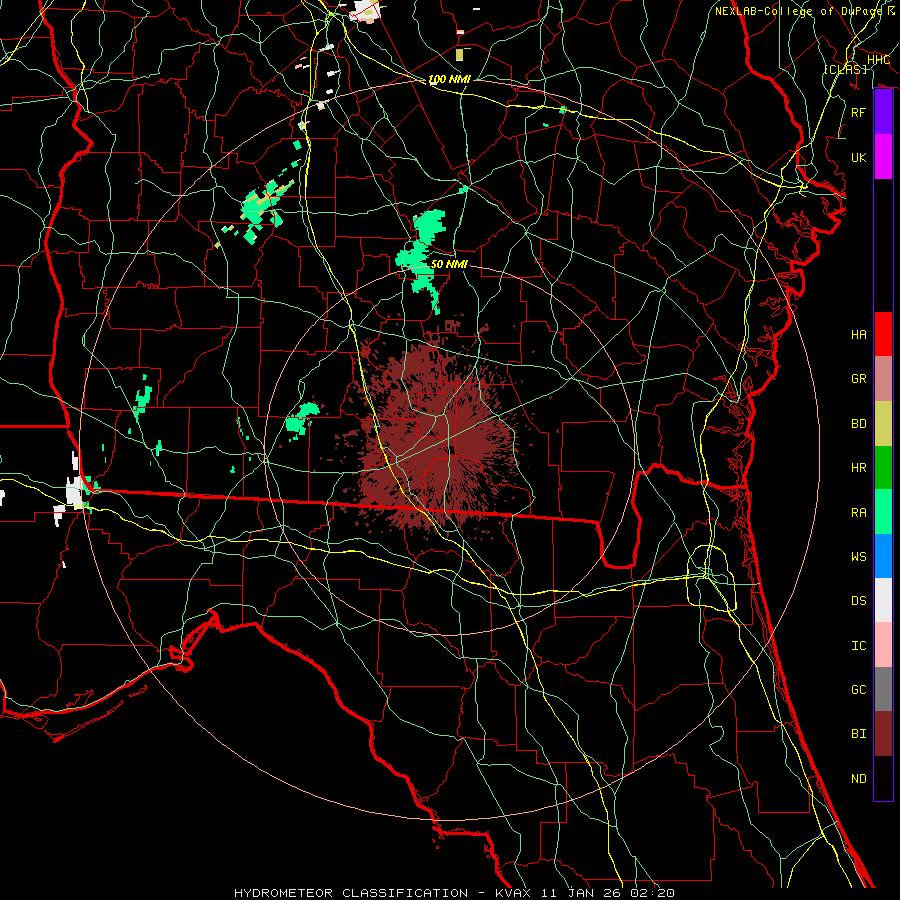This screenshot has height=900, width=900.
Task: Click the maroon BI legend color swatch
Action: (x=883, y=734)
